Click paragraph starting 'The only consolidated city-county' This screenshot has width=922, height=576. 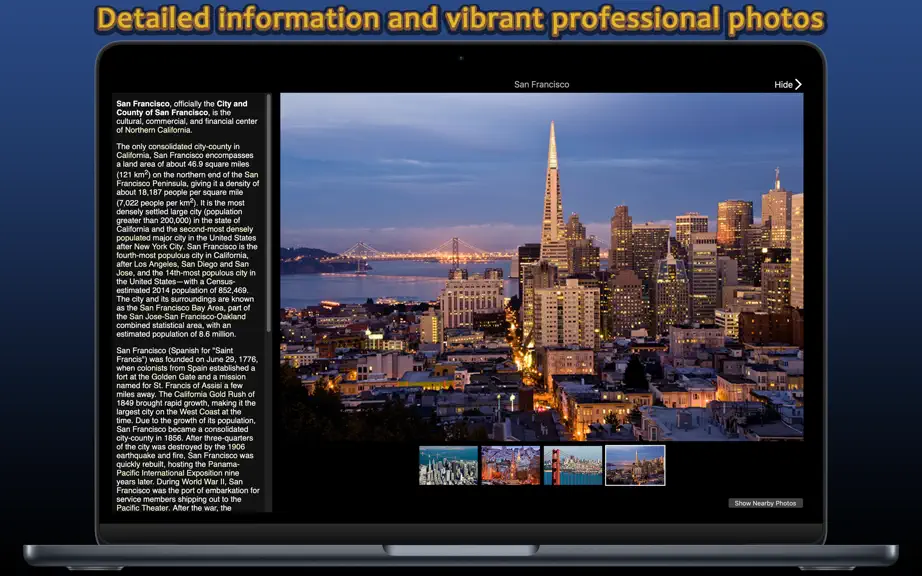click(x=187, y=240)
